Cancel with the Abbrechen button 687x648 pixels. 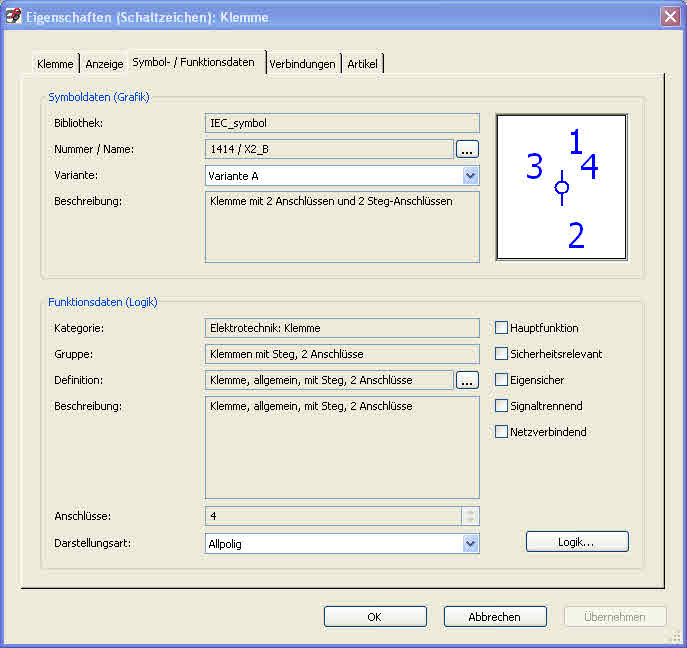[495, 617]
